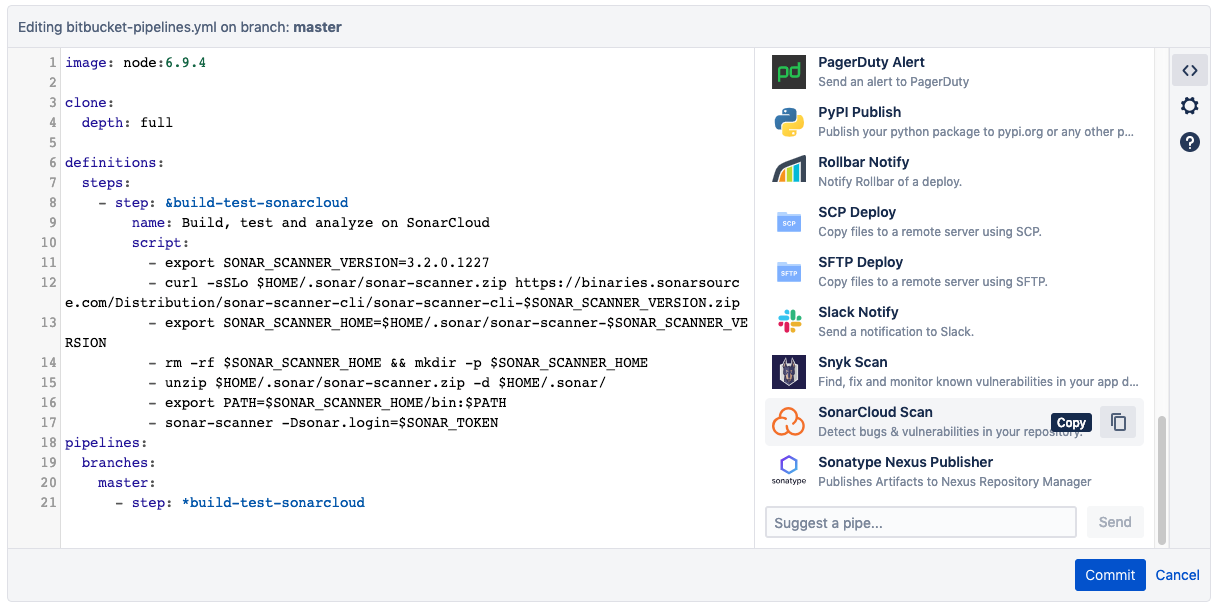Select the SonarCloud Scan pipe icon
1218x609 pixels.
pyautogui.click(x=788, y=421)
